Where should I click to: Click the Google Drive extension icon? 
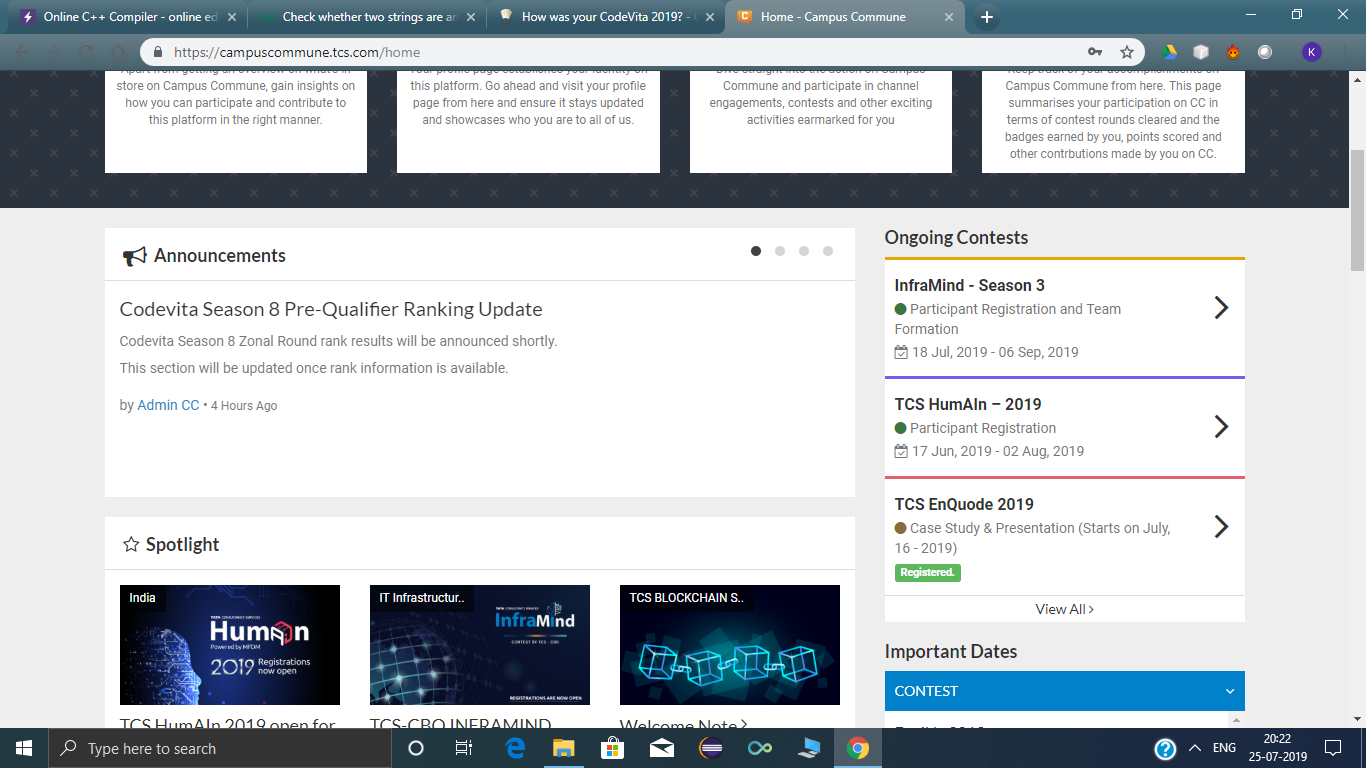click(1169, 52)
